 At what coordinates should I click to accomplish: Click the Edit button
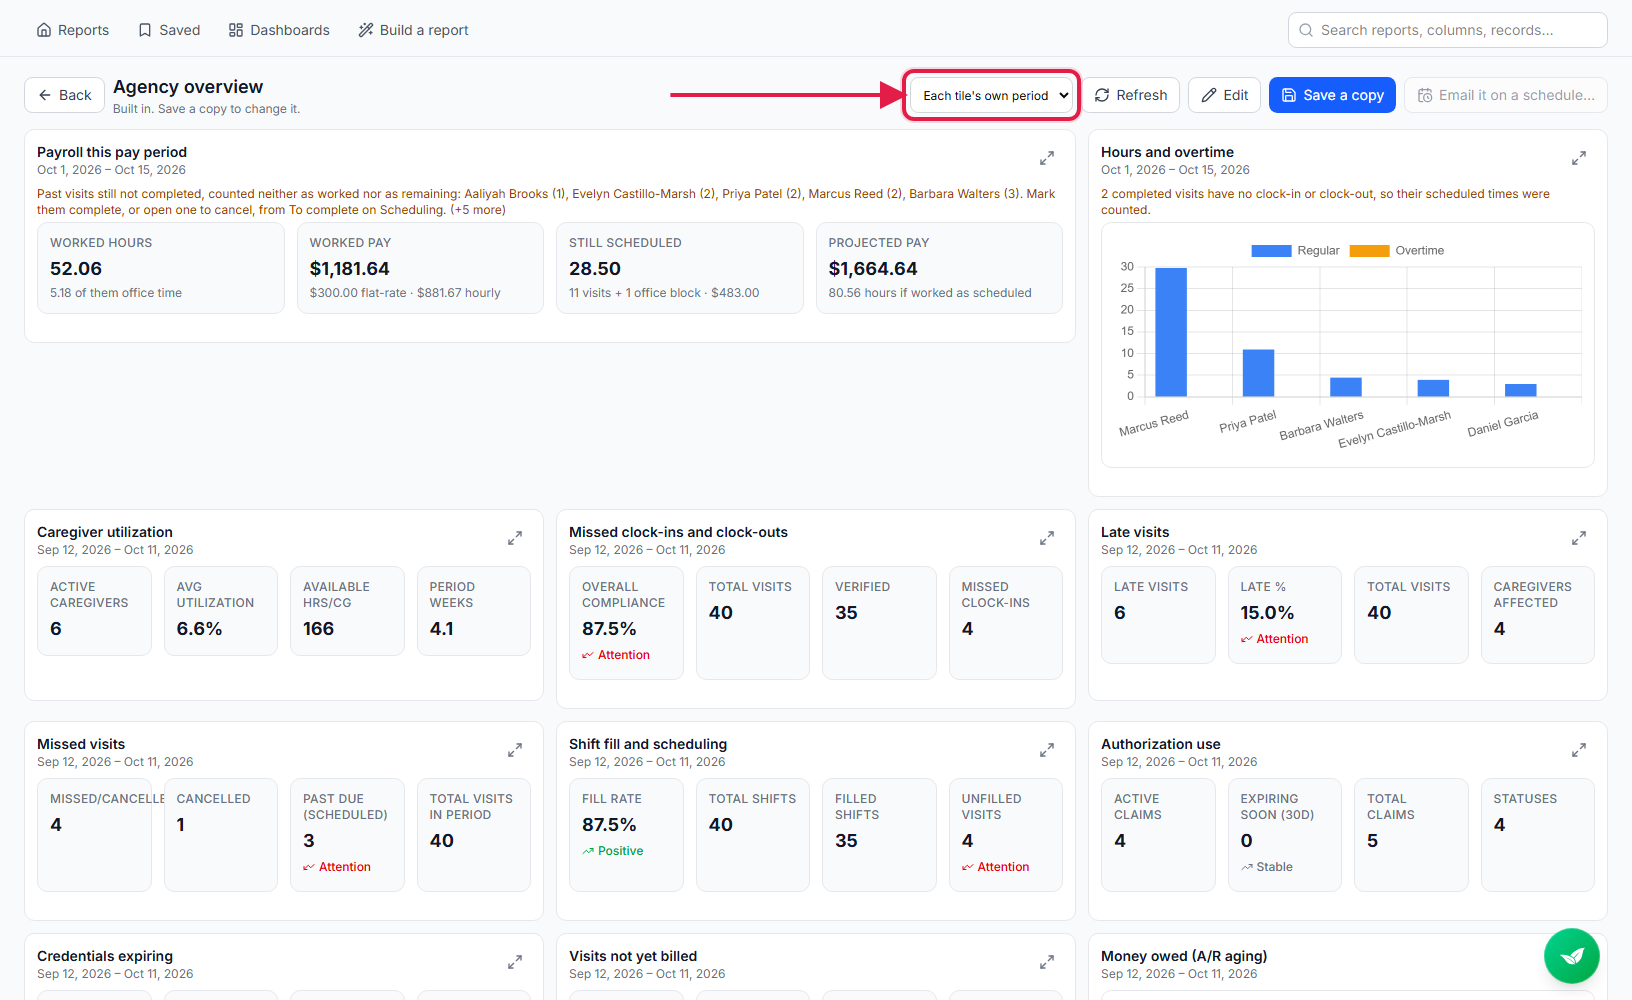pos(1225,95)
